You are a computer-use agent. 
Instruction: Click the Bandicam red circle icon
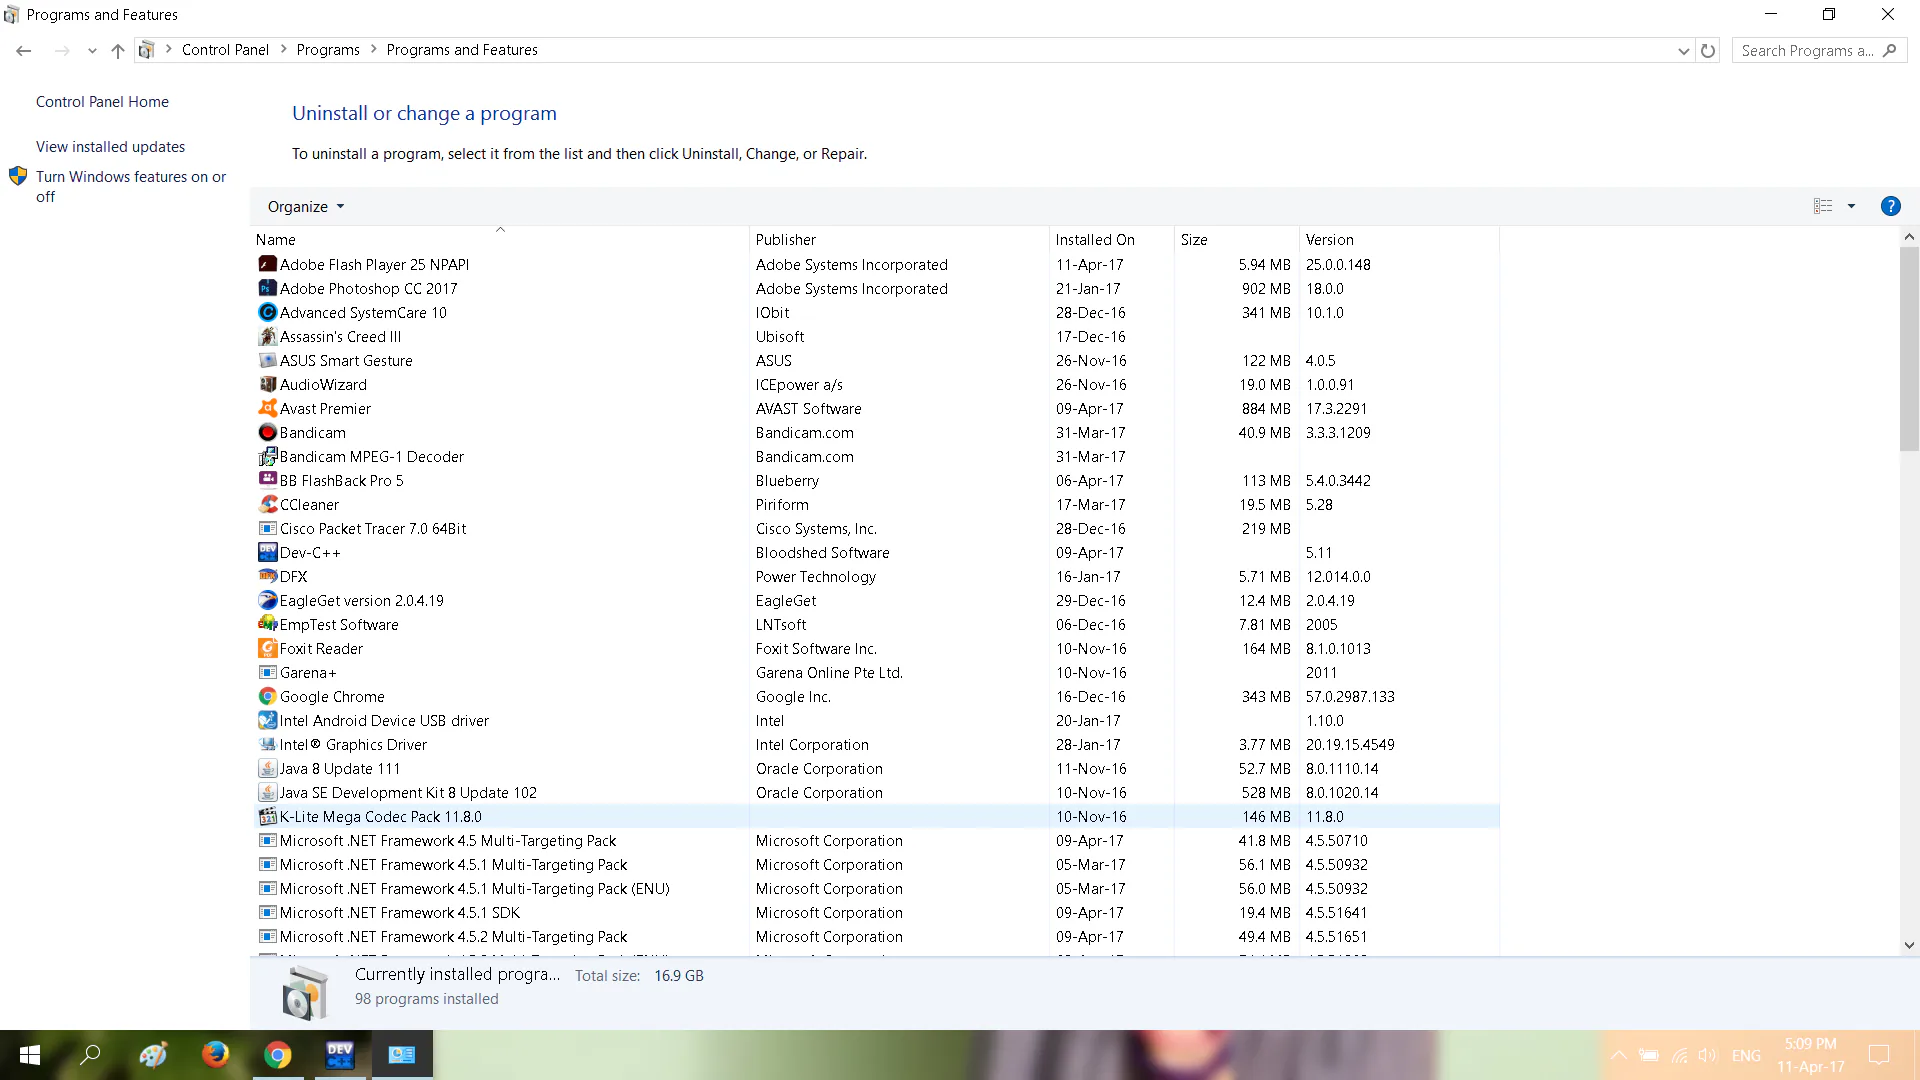[x=267, y=432]
